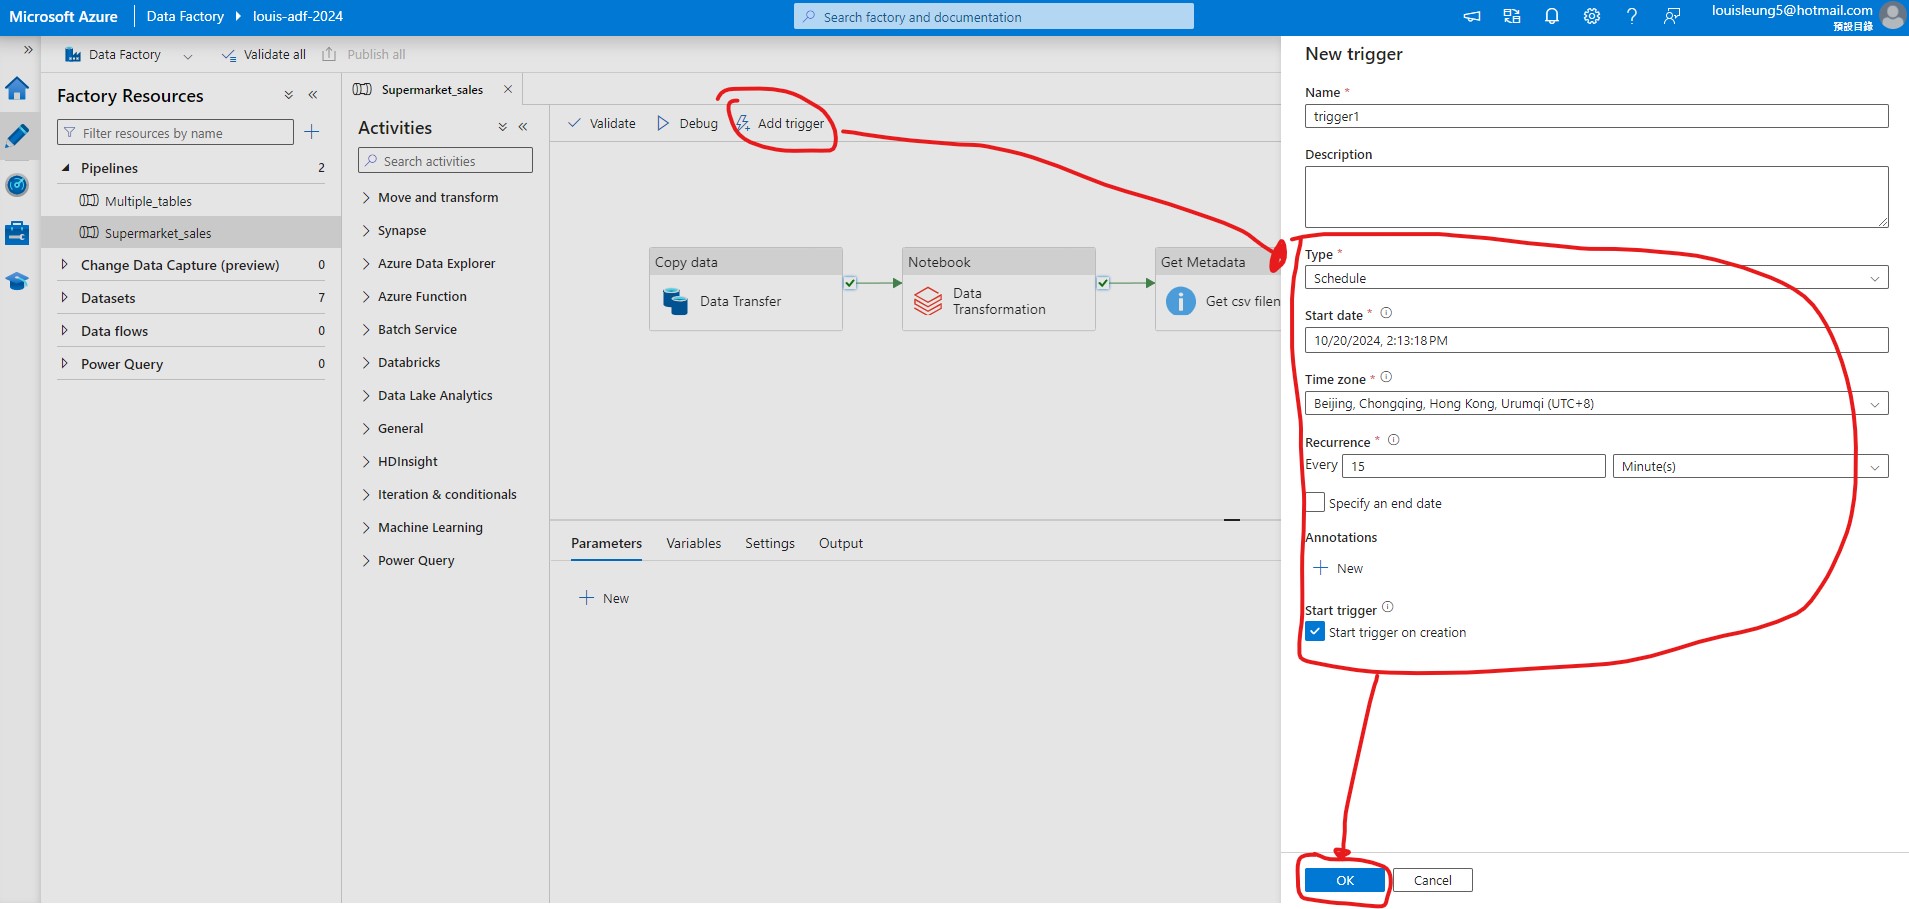Select the Monitor gauge icon in sidebar

pyautogui.click(x=18, y=185)
